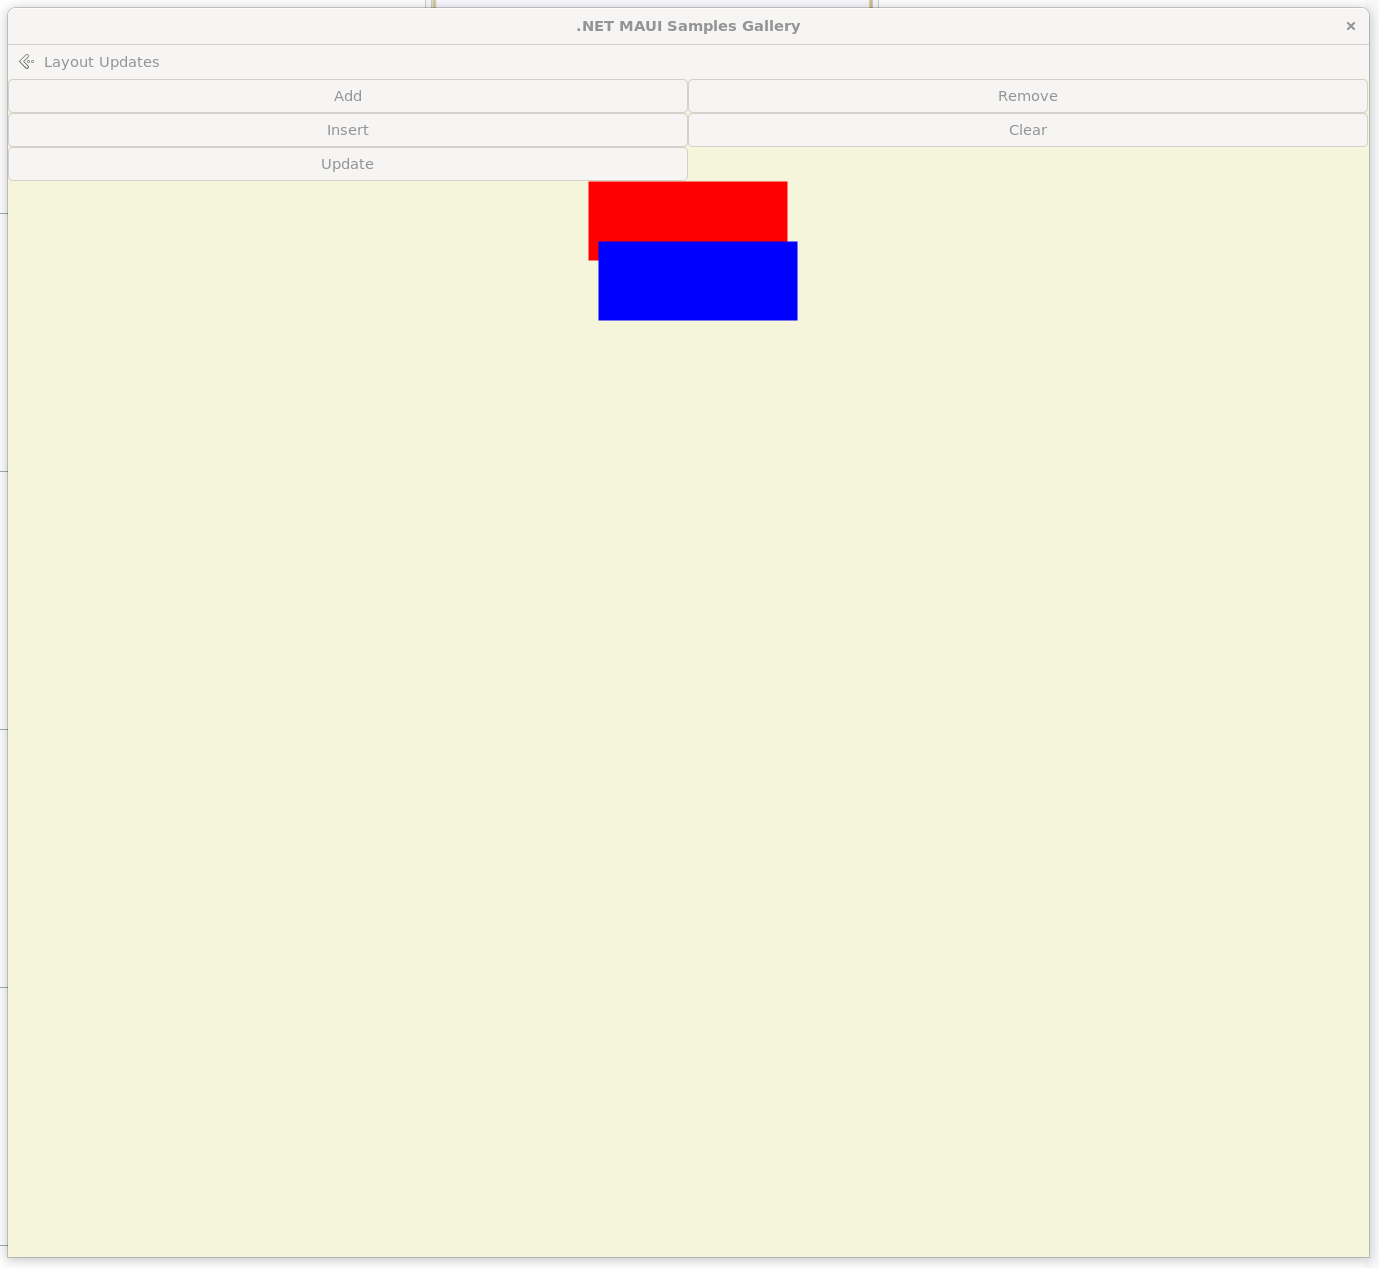Click the top-left corner of the red rectangle

(x=591, y=184)
